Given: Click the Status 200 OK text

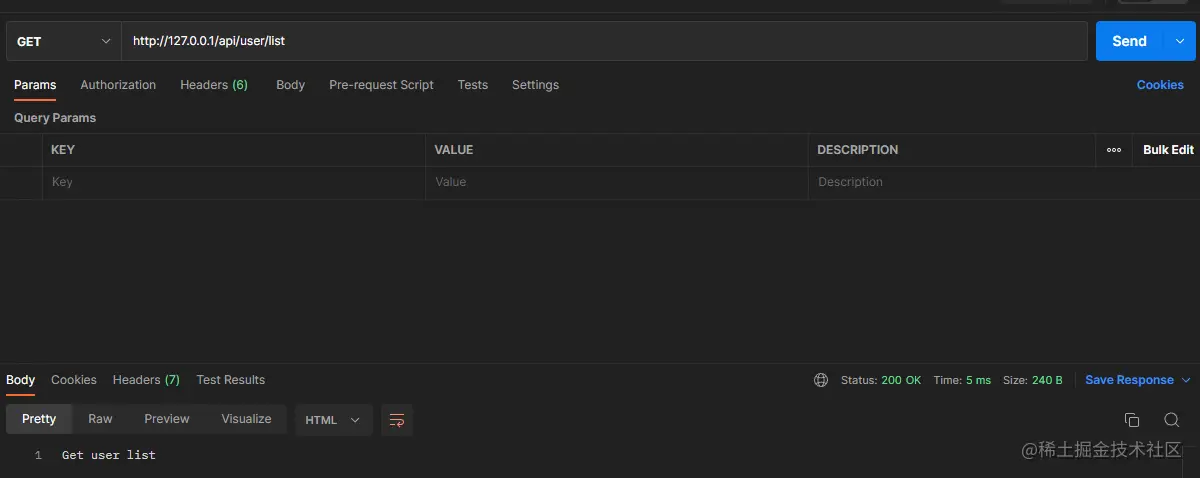Looking at the screenshot, I should [881, 380].
